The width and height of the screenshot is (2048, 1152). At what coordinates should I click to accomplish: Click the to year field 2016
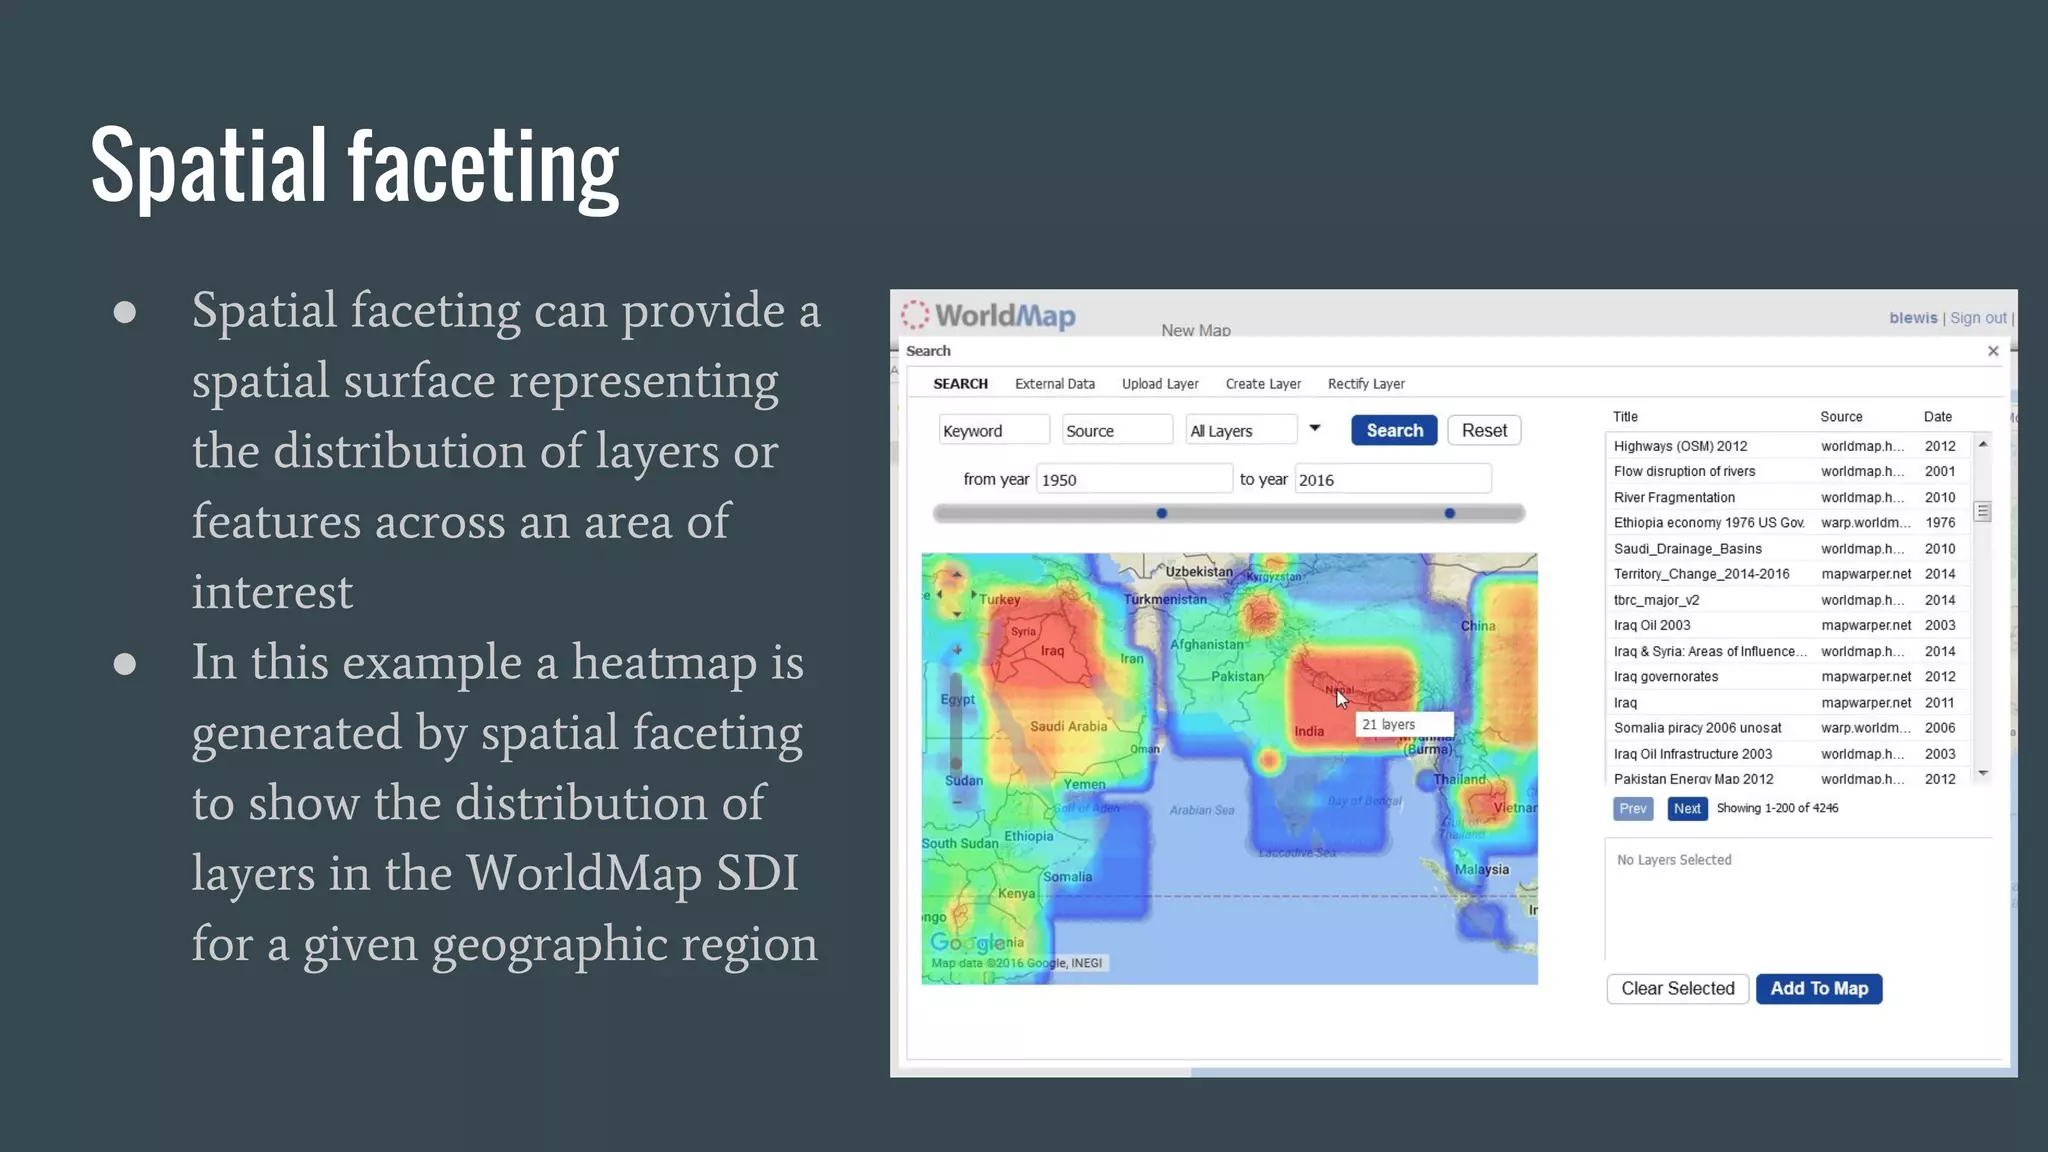[1393, 479]
